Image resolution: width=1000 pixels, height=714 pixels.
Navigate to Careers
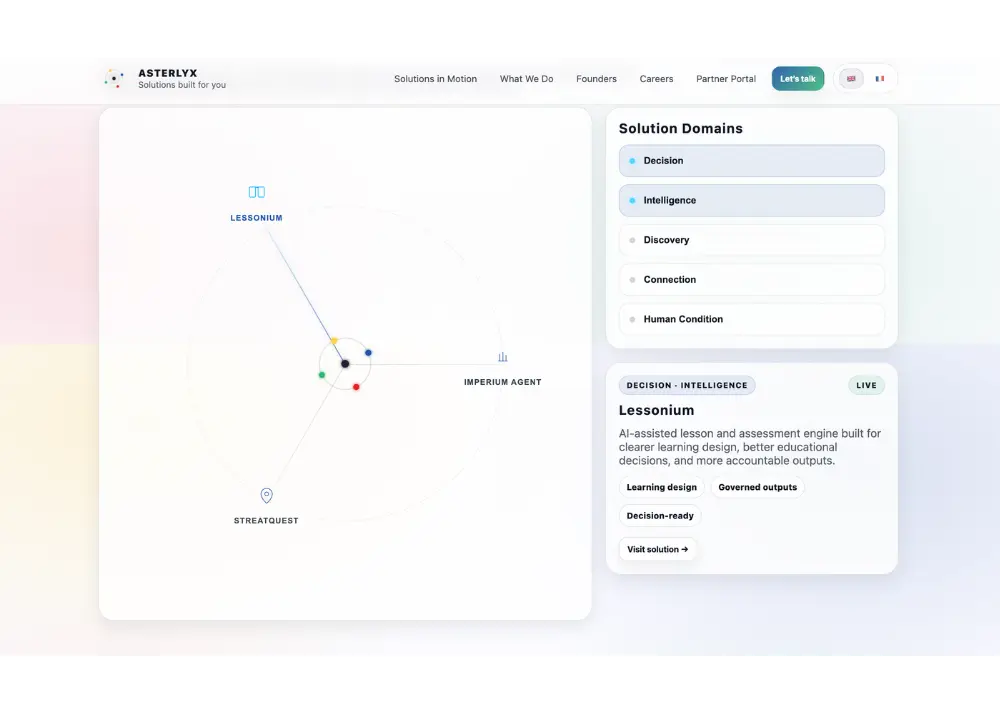click(656, 79)
